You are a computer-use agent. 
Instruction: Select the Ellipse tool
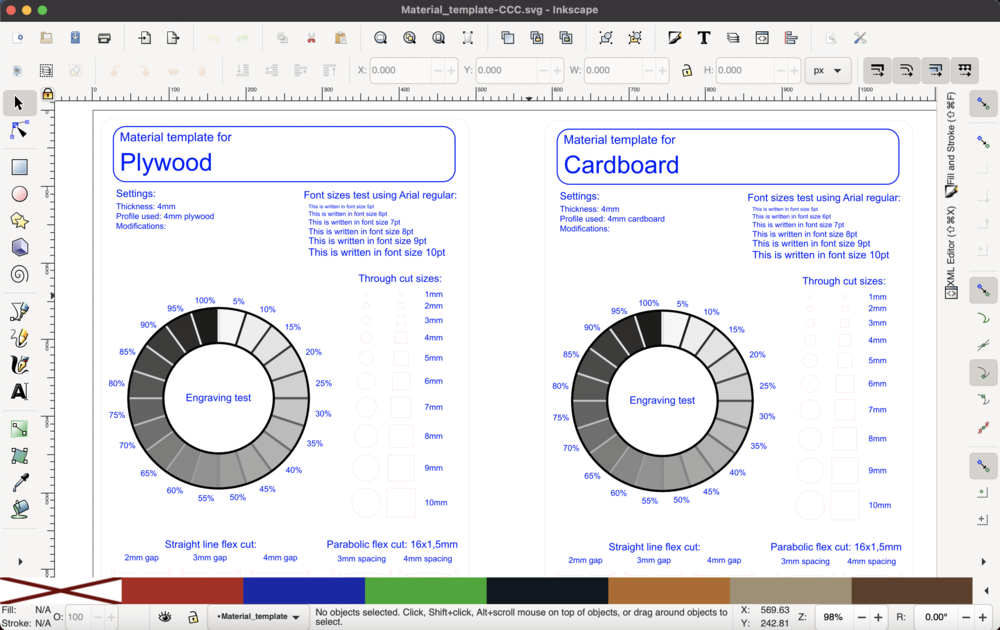coord(19,194)
